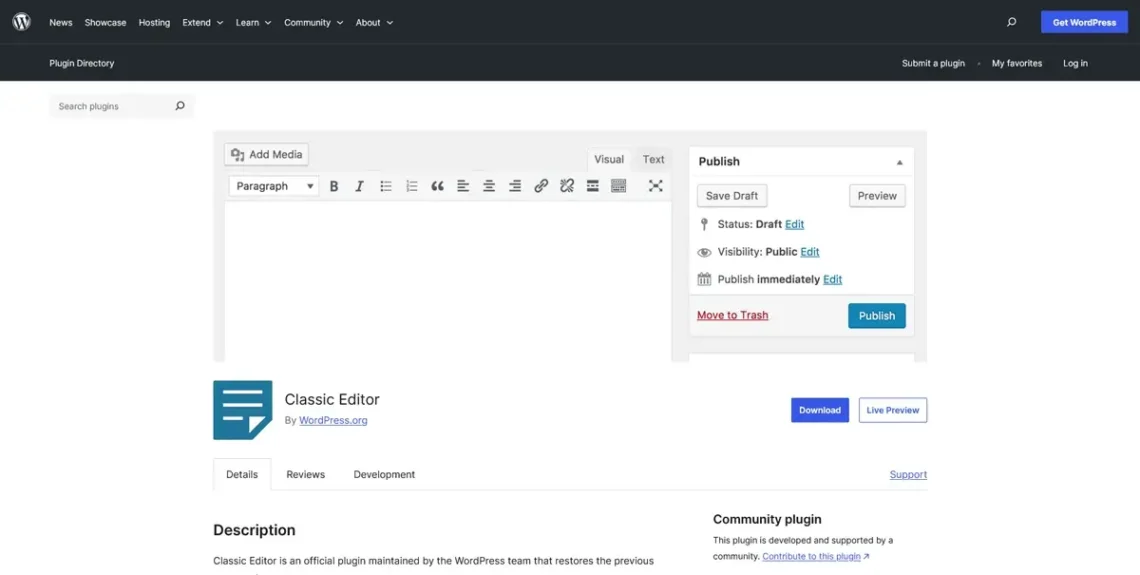Toggle the toolbar kitchen sink icon

pos(619,186)
